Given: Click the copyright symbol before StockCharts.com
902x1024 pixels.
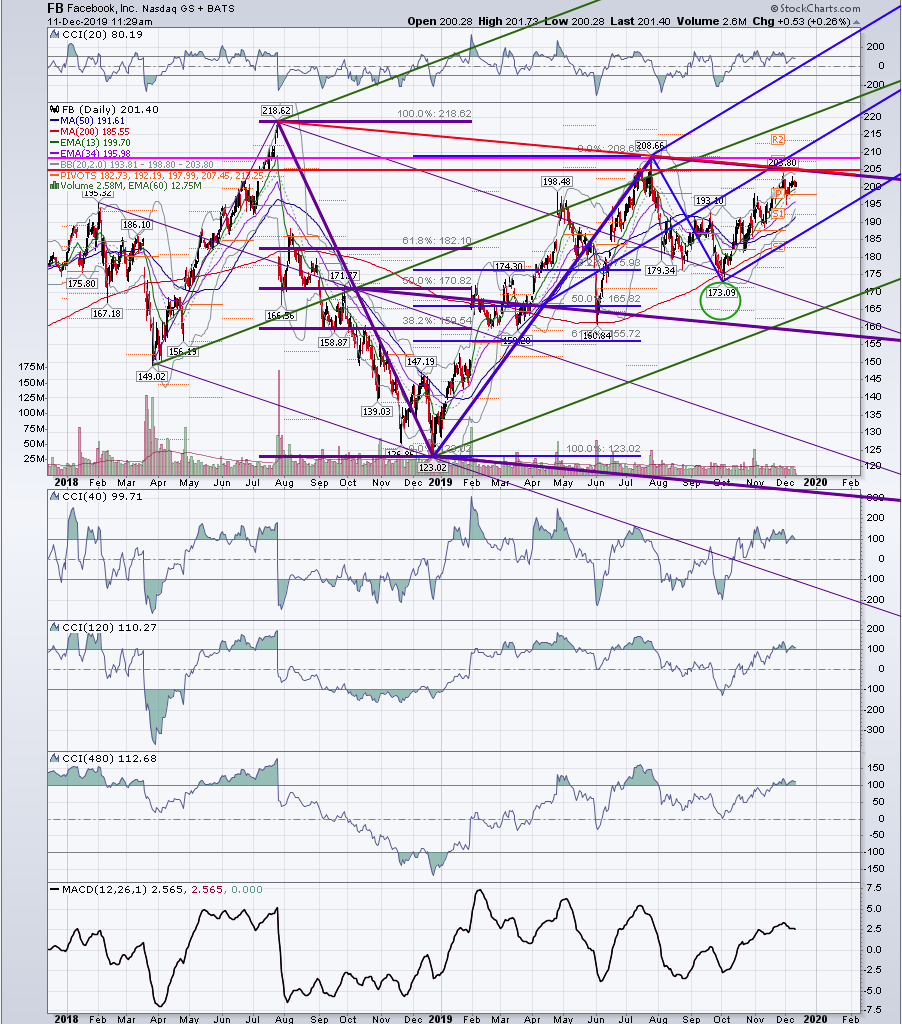Looking at the screenshot, I should point(774,8).
